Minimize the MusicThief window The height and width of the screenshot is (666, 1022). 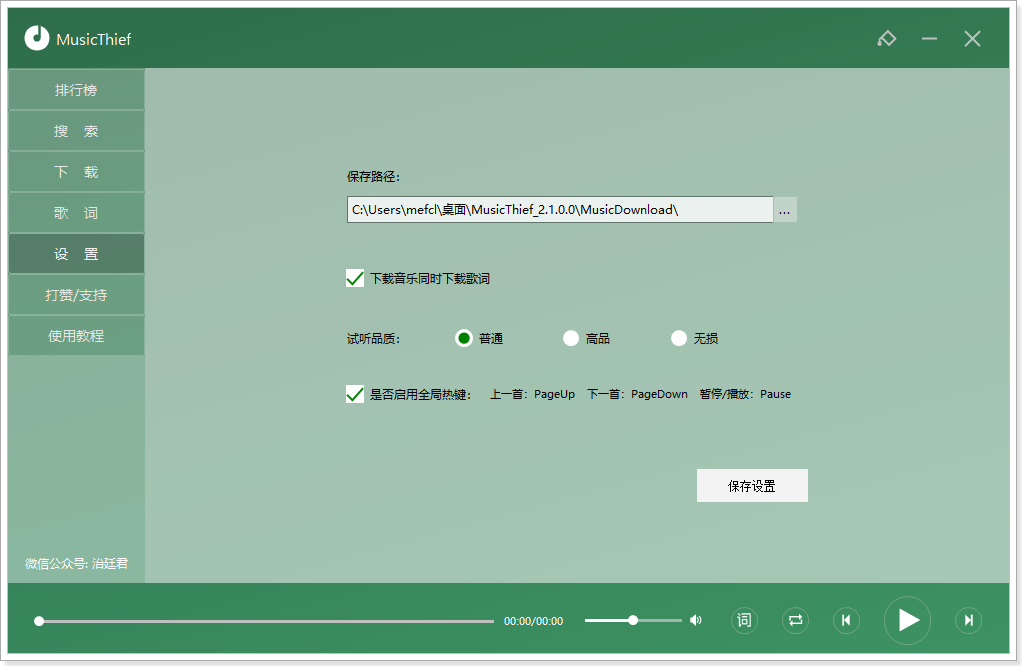tap(929, 38)
